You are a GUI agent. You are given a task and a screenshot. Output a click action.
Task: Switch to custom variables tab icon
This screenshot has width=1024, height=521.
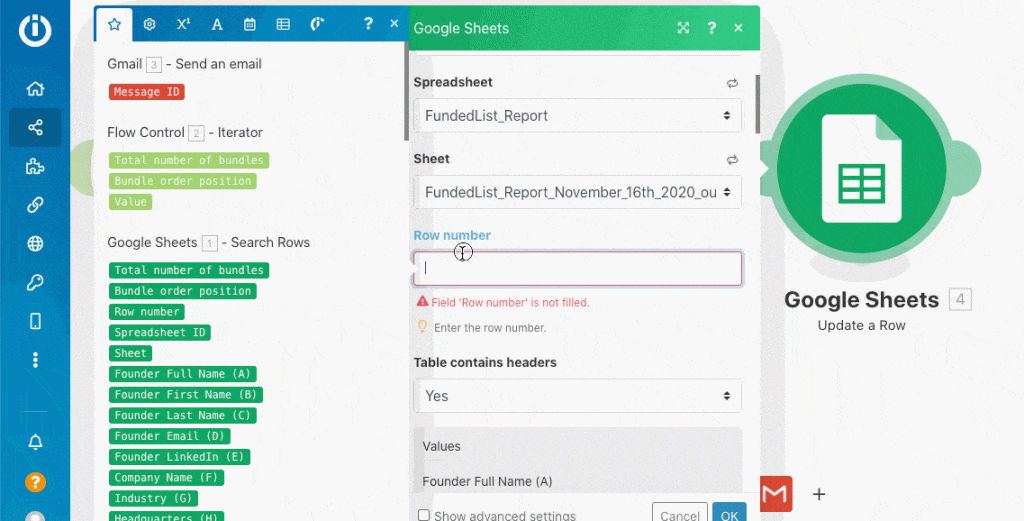[x=317, y=24]
